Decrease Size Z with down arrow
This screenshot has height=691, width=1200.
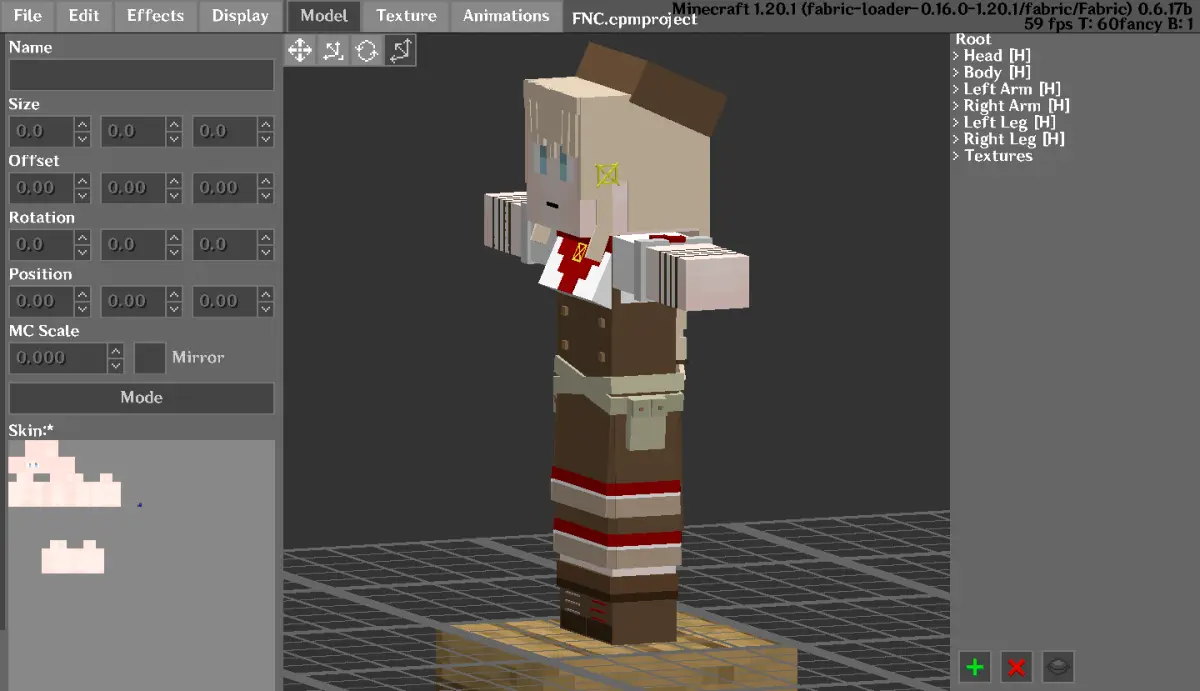pos(266,139)
